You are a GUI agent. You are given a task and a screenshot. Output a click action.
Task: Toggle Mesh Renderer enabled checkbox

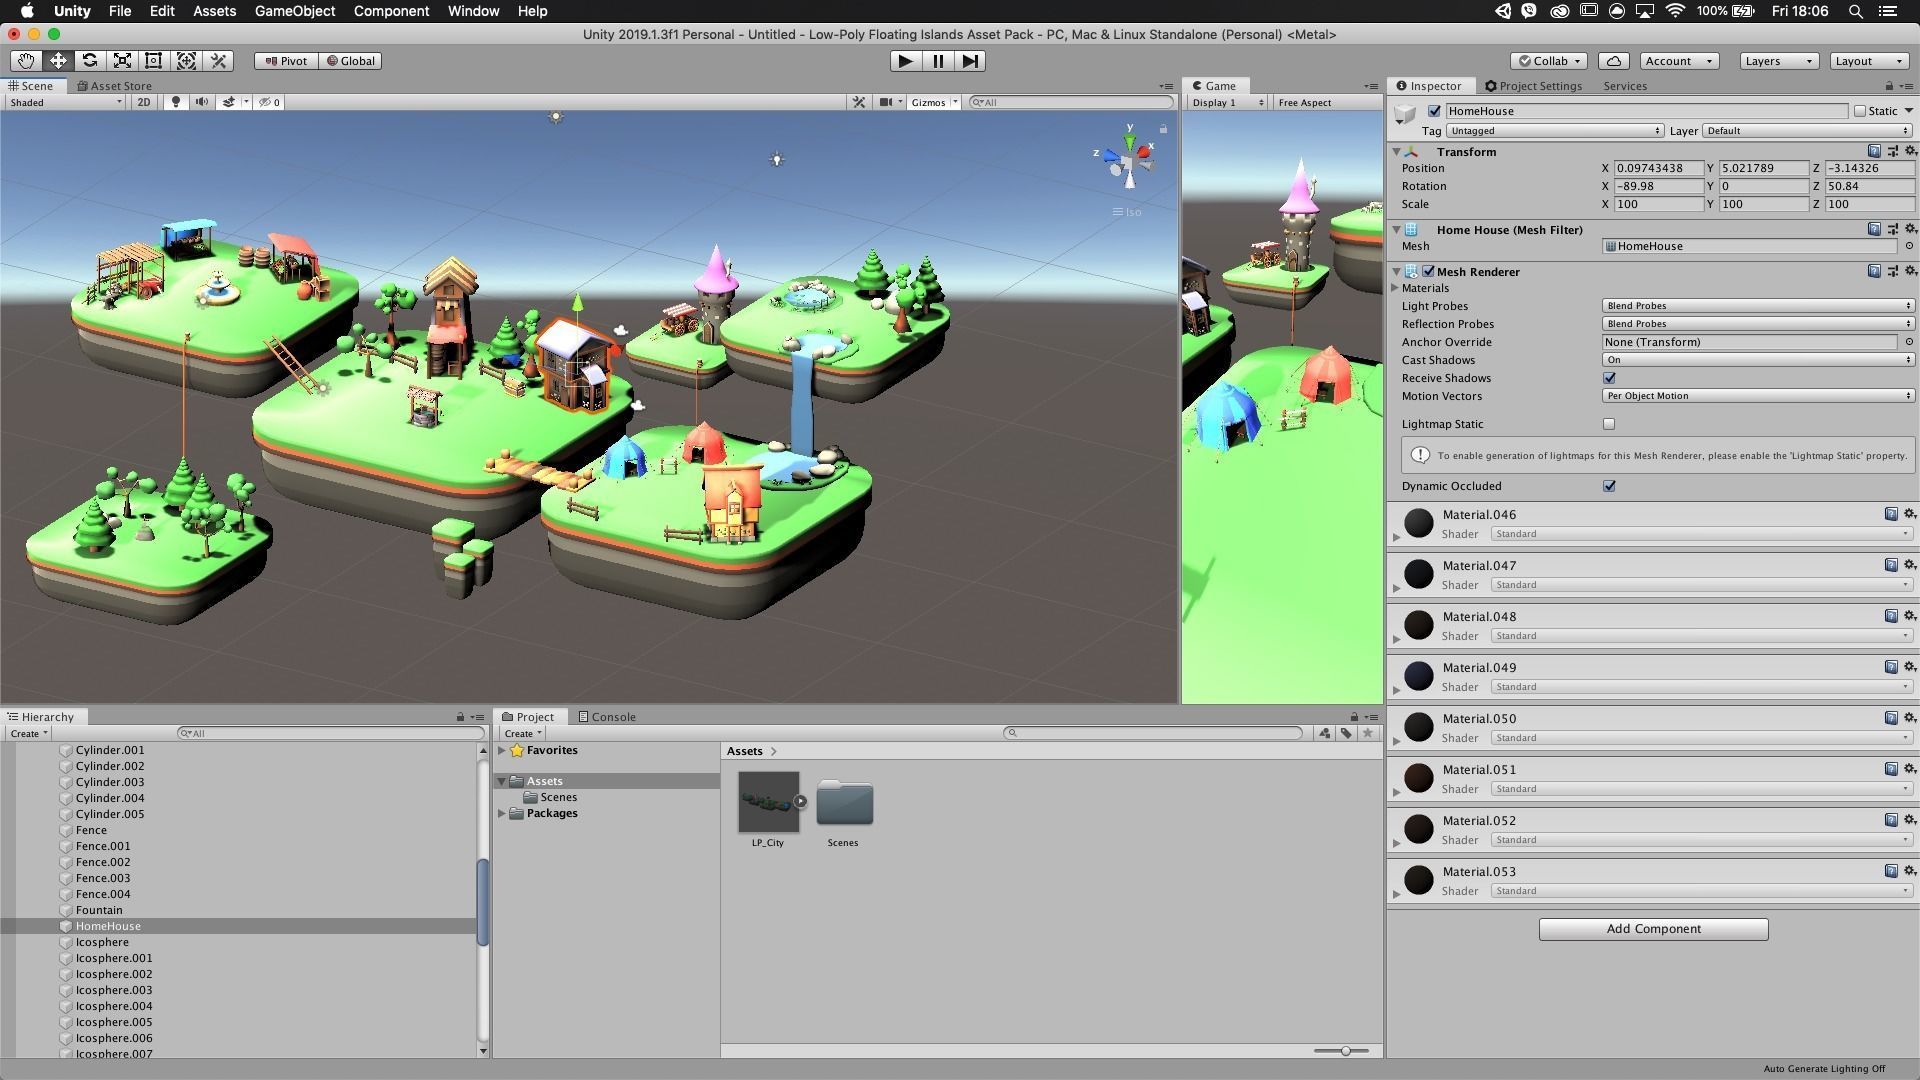[1428, 272]
